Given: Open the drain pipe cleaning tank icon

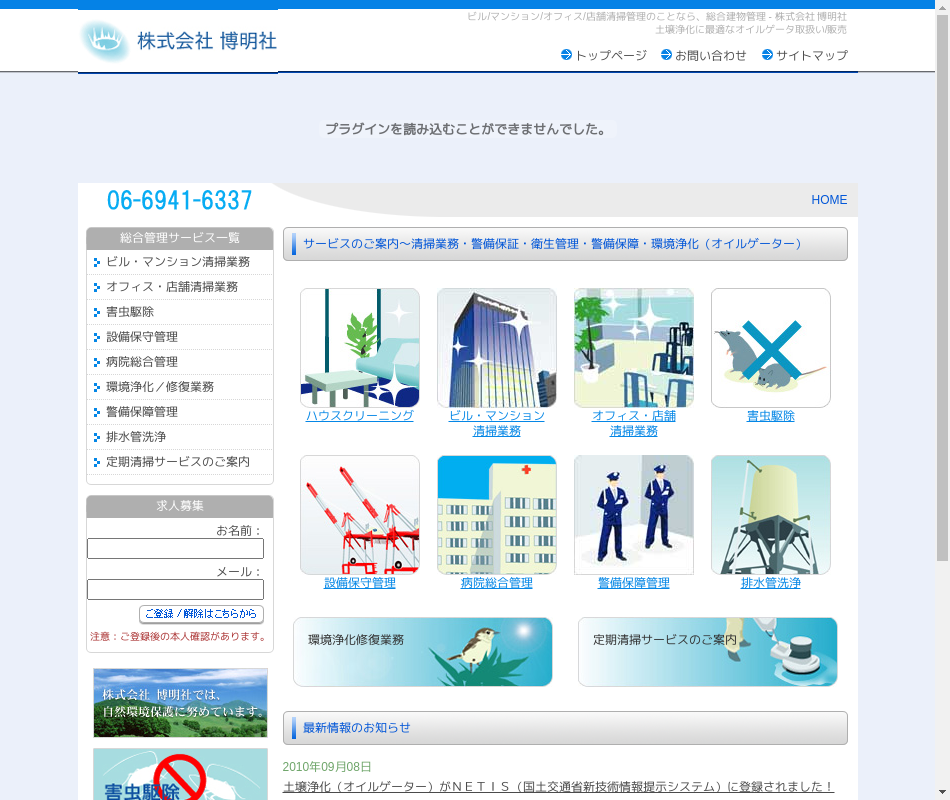Looking at the screenshot, I should pyautogui.click(x=771, y=515).
